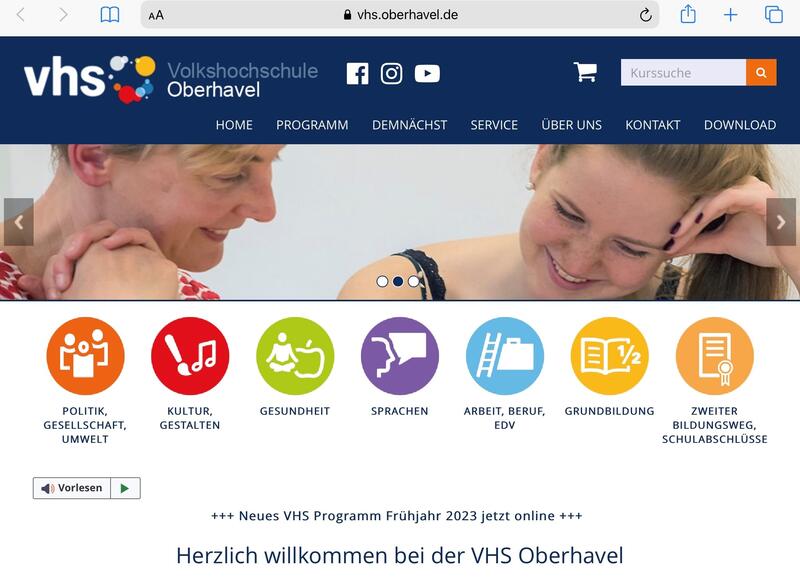The height and width of the screenshot is (582, 800).
Task: Start read-aloud with green play button
Action: point(126,488)
